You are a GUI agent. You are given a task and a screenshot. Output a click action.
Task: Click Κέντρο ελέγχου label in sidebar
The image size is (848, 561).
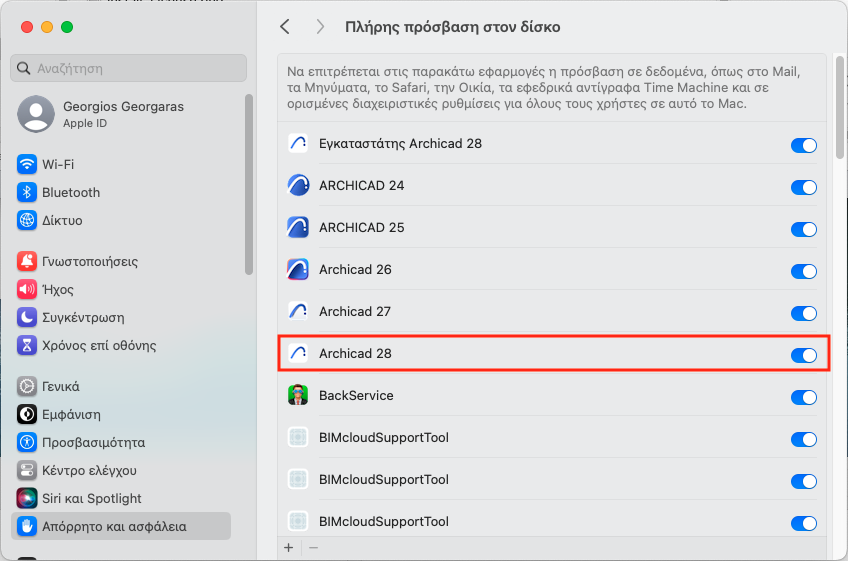pyautogui.click(x=89, y=471)
